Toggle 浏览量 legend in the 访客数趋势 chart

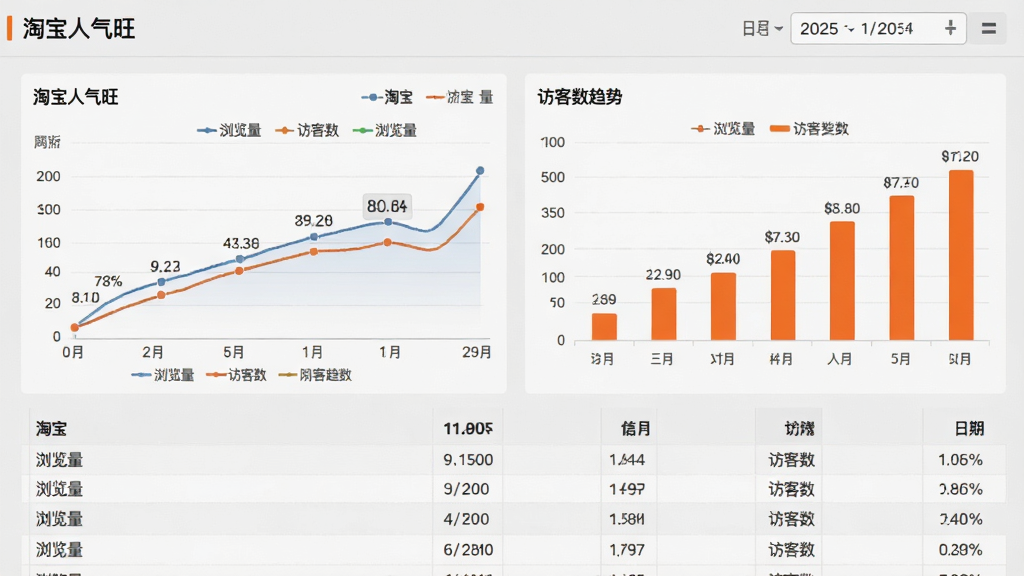coord(723,129)
